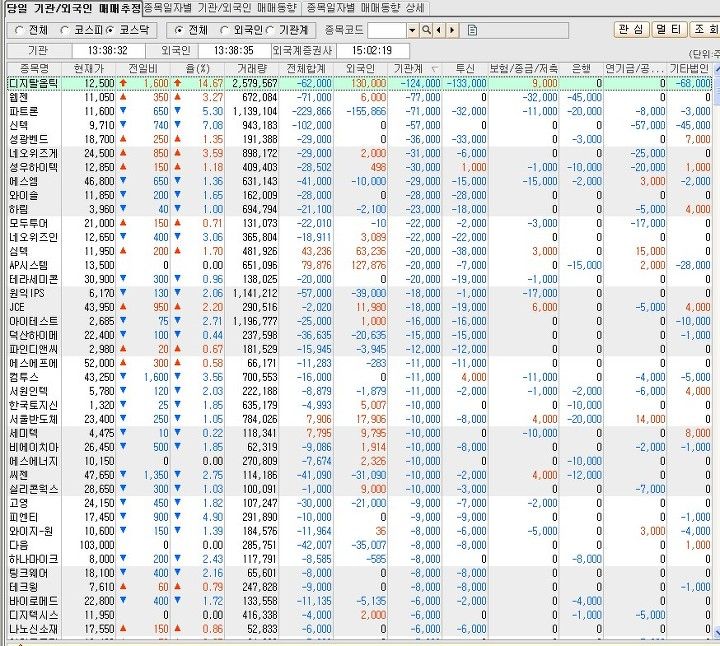Viewport: 720px width, 646px height.
Task: Click the 기관계 column sort arrow
Action: click(435, 69)
